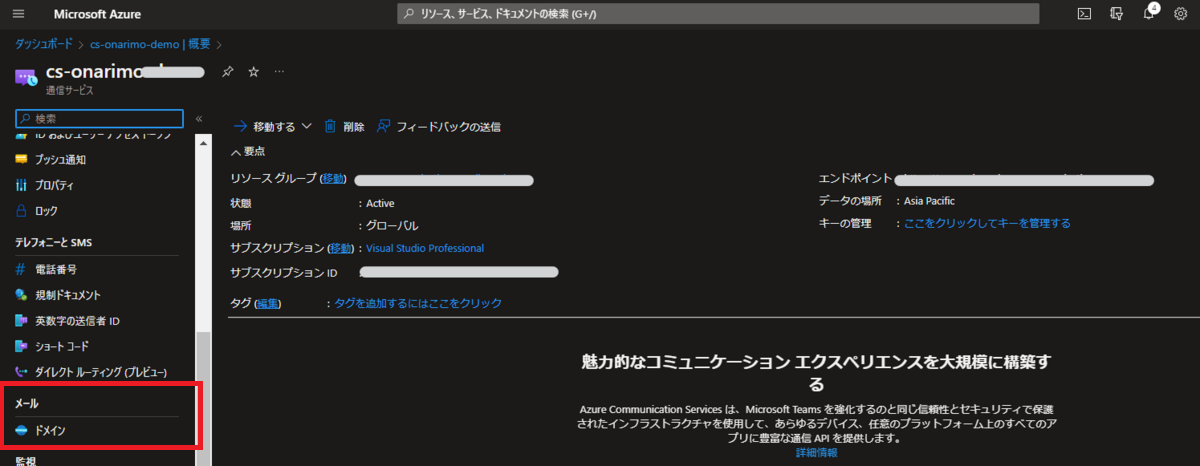Open the notifications bell
The width and height of the screenshot is (1200, 466).
[x=1149, y=14]
